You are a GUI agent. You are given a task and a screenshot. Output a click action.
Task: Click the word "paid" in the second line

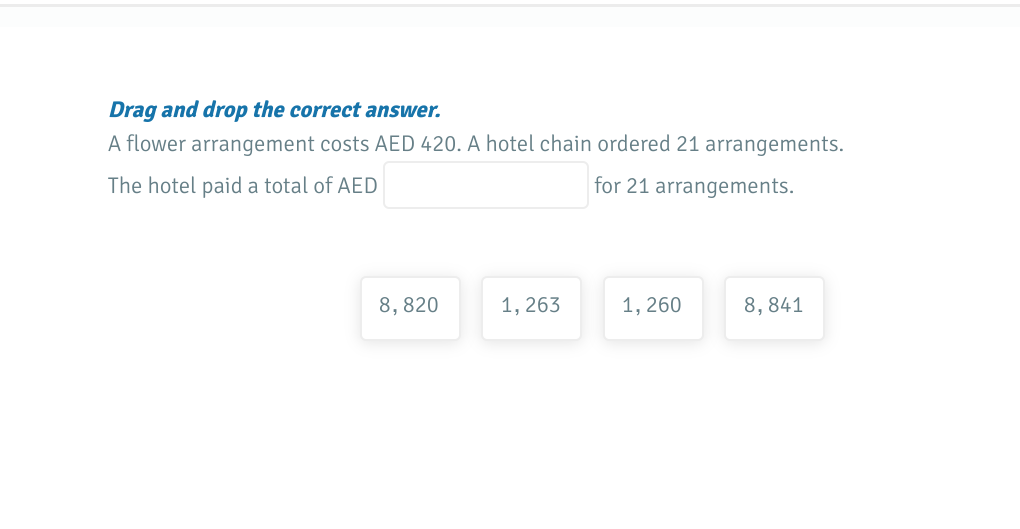pos(222,187)
